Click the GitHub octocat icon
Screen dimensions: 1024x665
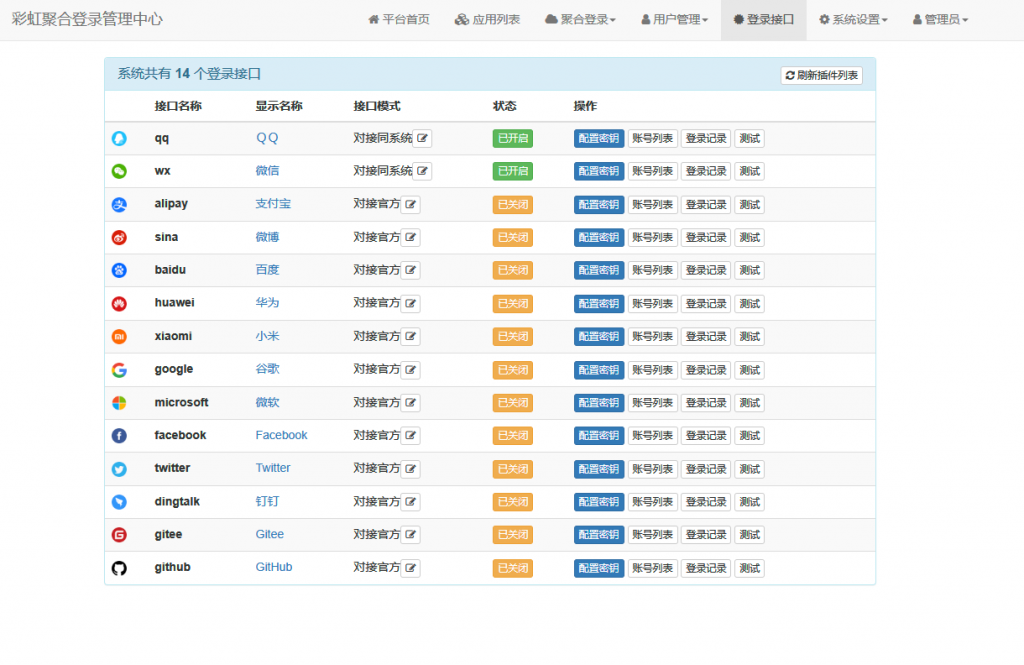point(119,568)
